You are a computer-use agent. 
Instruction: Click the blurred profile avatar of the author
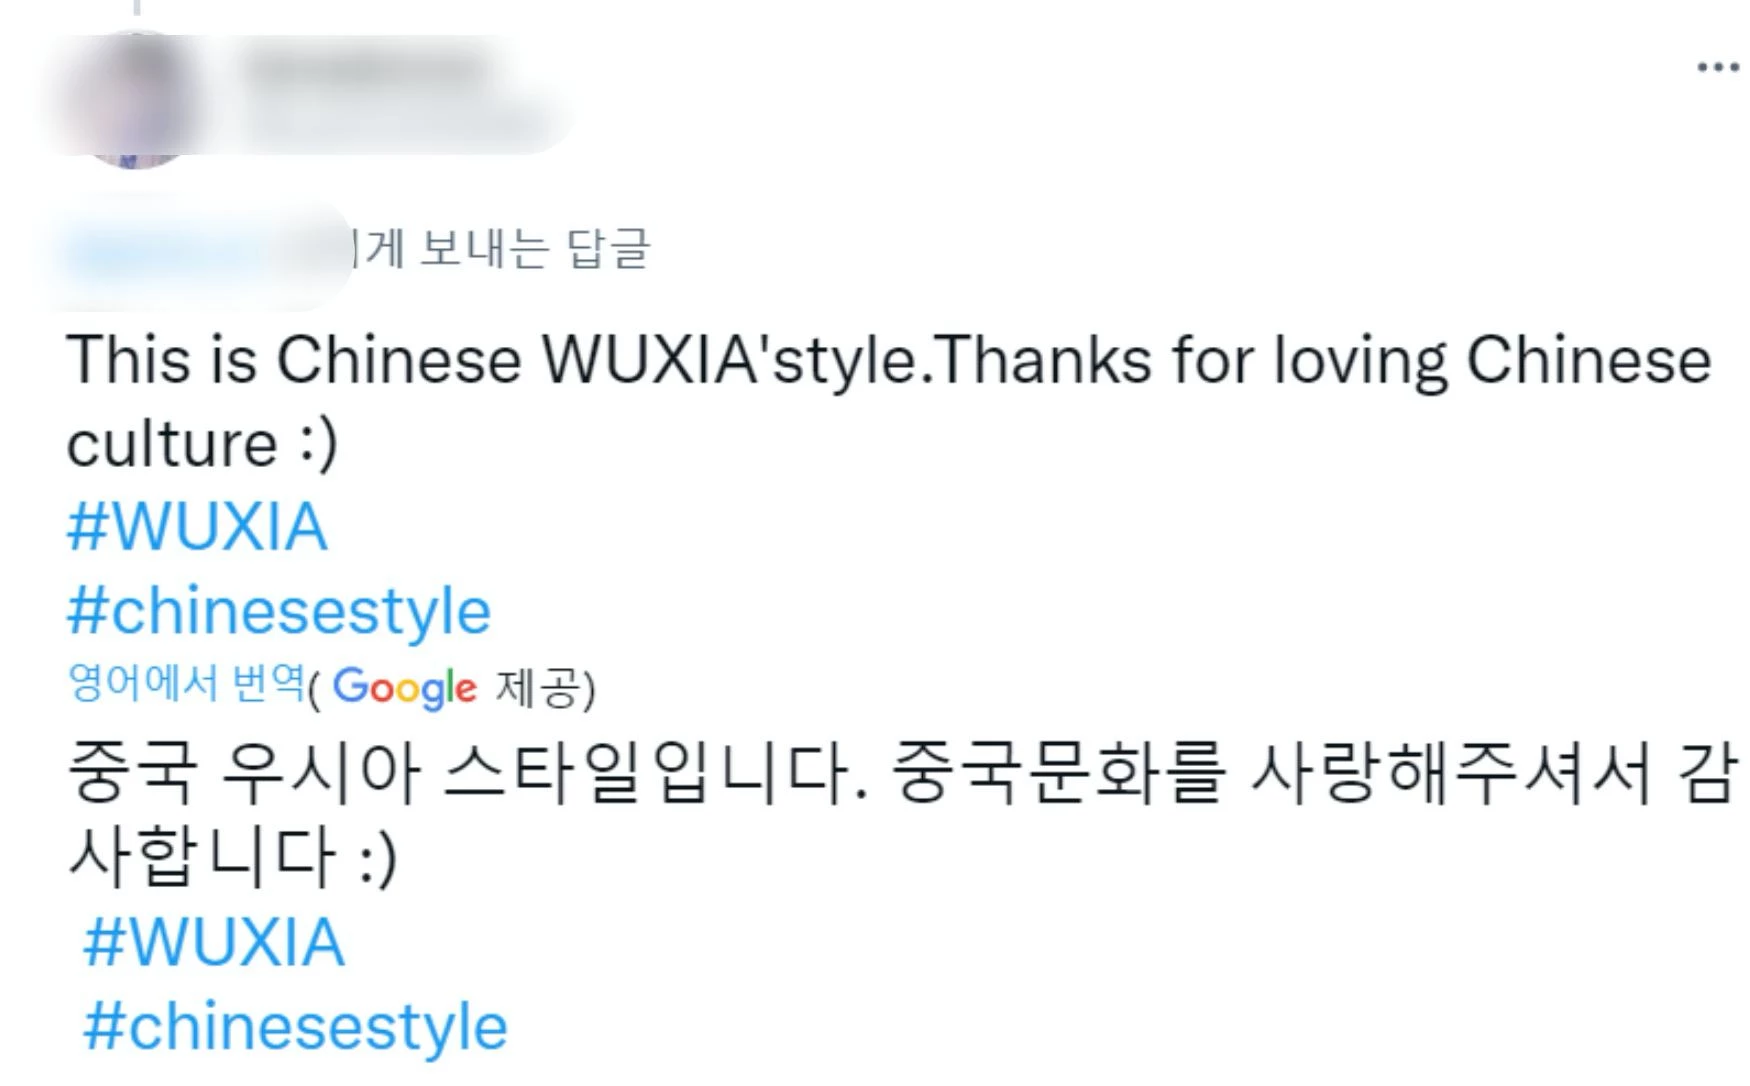tap(134, 100)
